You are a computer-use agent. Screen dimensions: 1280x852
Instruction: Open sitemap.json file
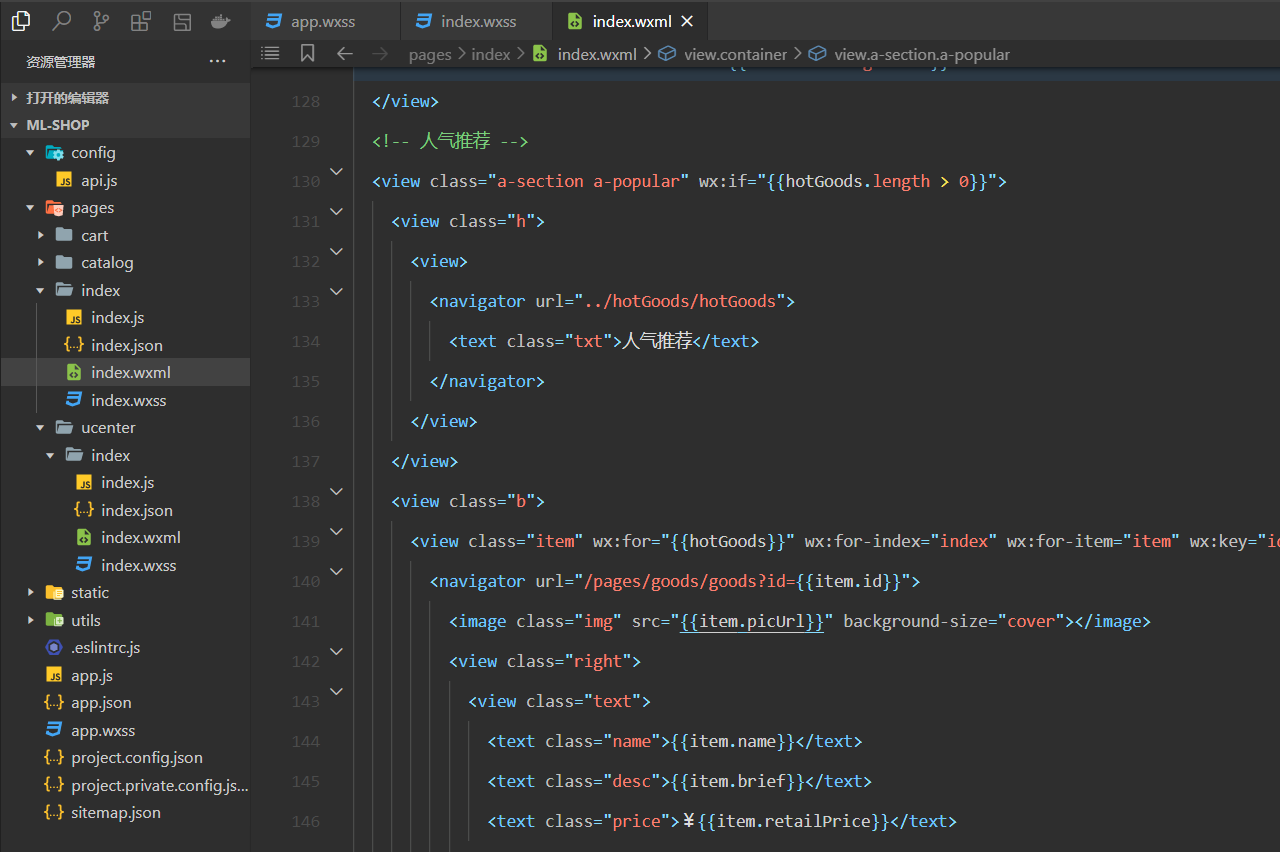pyautogui.click(x=125, y=813)
